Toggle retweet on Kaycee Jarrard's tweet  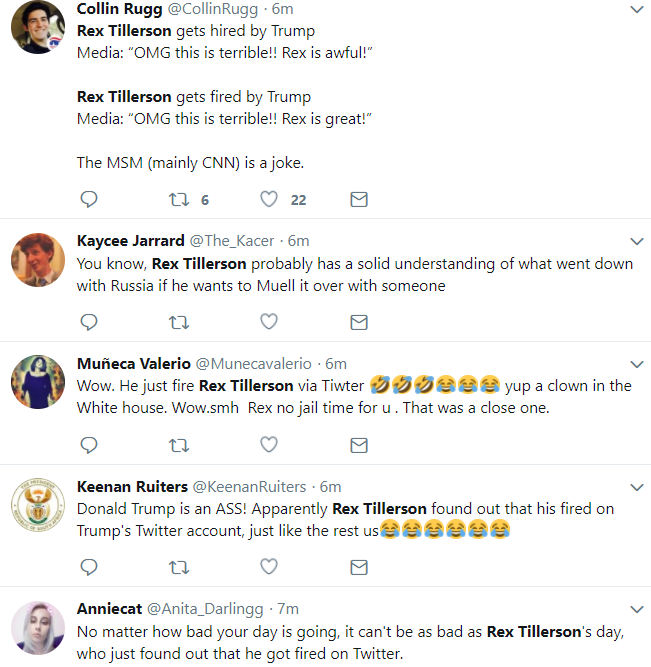tap(179, 321)
